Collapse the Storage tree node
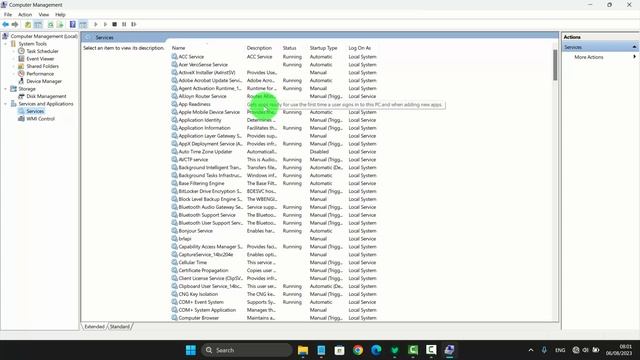This screenshot has height=360, width=640. 6,89
